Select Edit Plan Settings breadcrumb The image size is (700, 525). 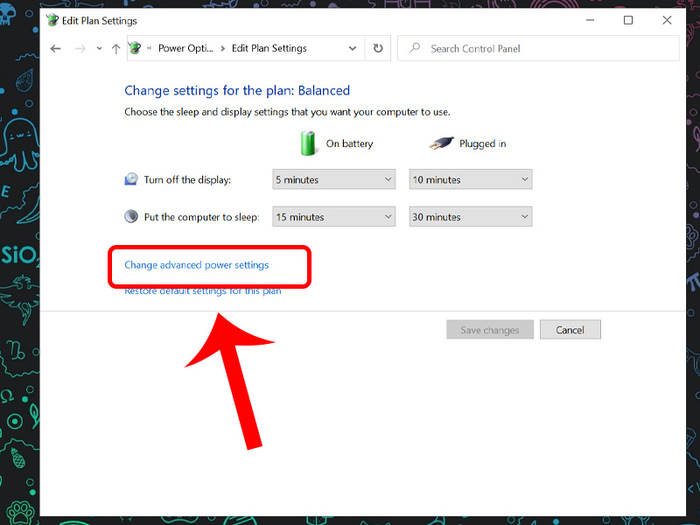[x=269, y=48]
